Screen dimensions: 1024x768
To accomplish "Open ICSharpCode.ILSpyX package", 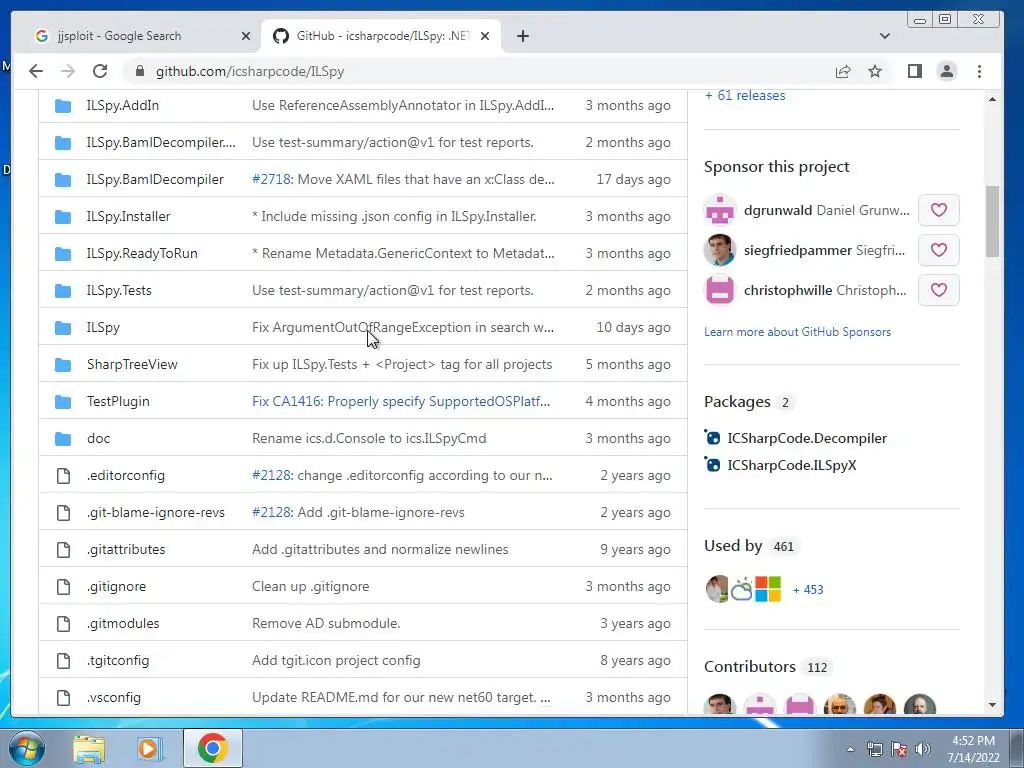I will point(792,465).
